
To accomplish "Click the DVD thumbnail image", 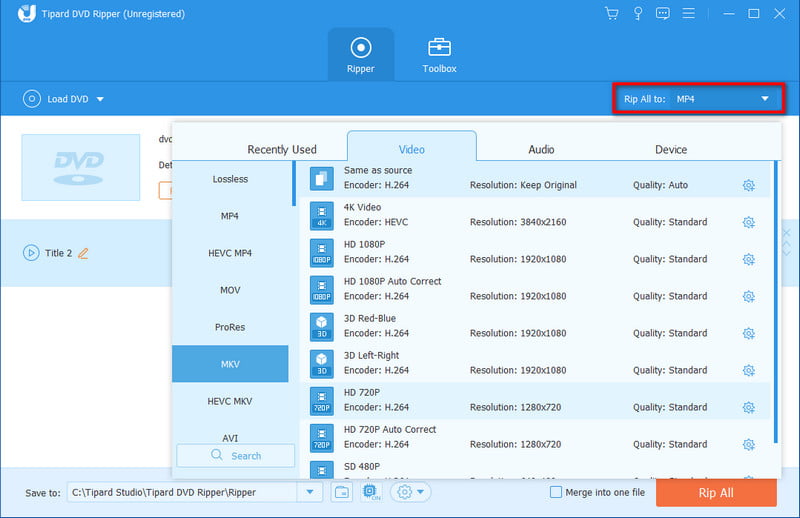I will (x=81, y=167).
